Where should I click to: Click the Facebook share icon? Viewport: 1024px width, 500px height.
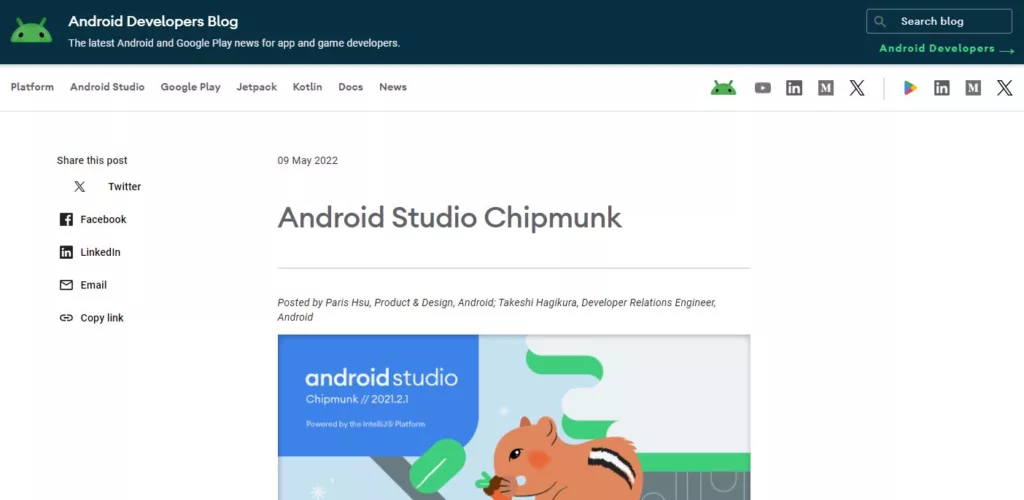pyautogui.click(x=66, y=219)
